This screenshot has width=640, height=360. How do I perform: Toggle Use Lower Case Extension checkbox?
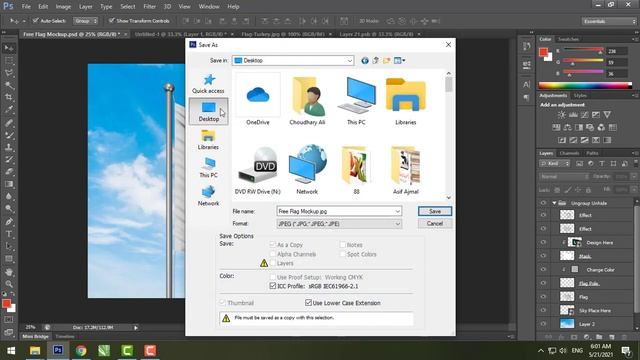coord(308,302)
